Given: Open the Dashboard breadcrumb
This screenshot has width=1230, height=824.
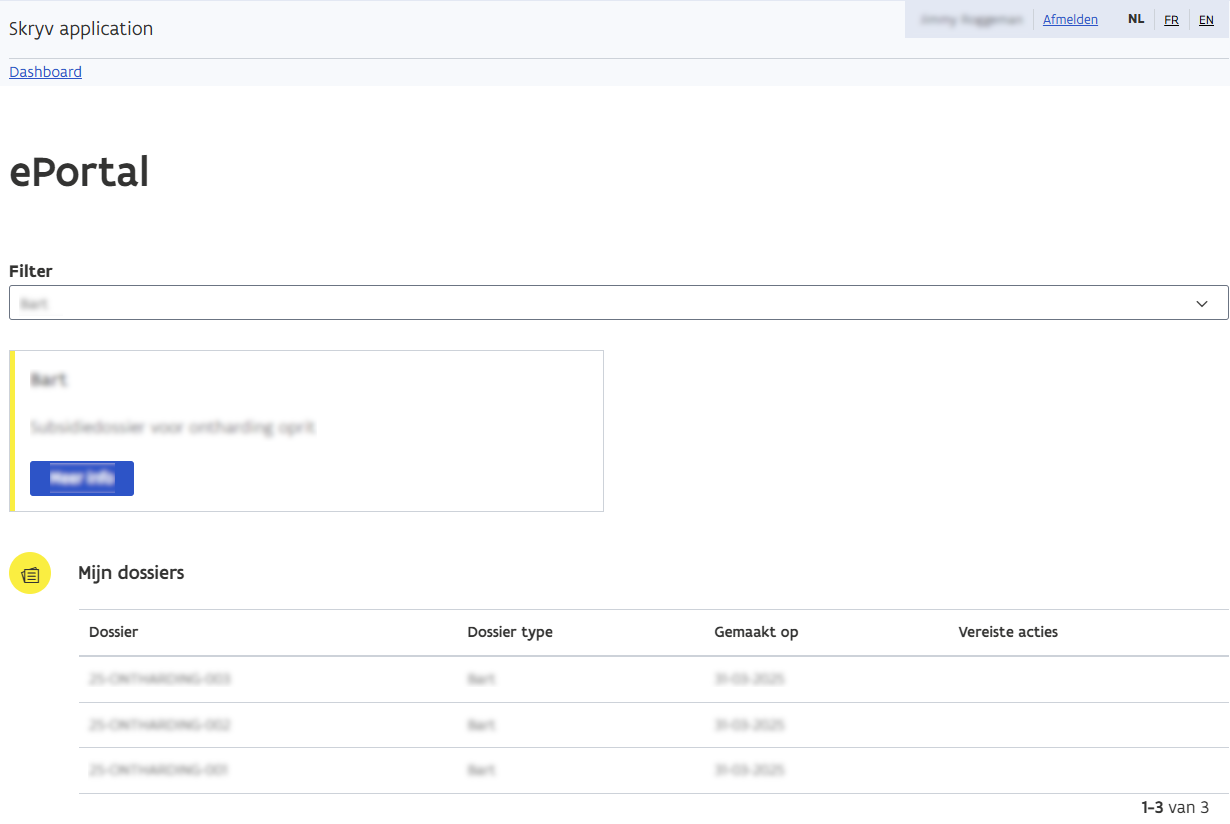Looking at the screenshot, I should coord(45,71).
